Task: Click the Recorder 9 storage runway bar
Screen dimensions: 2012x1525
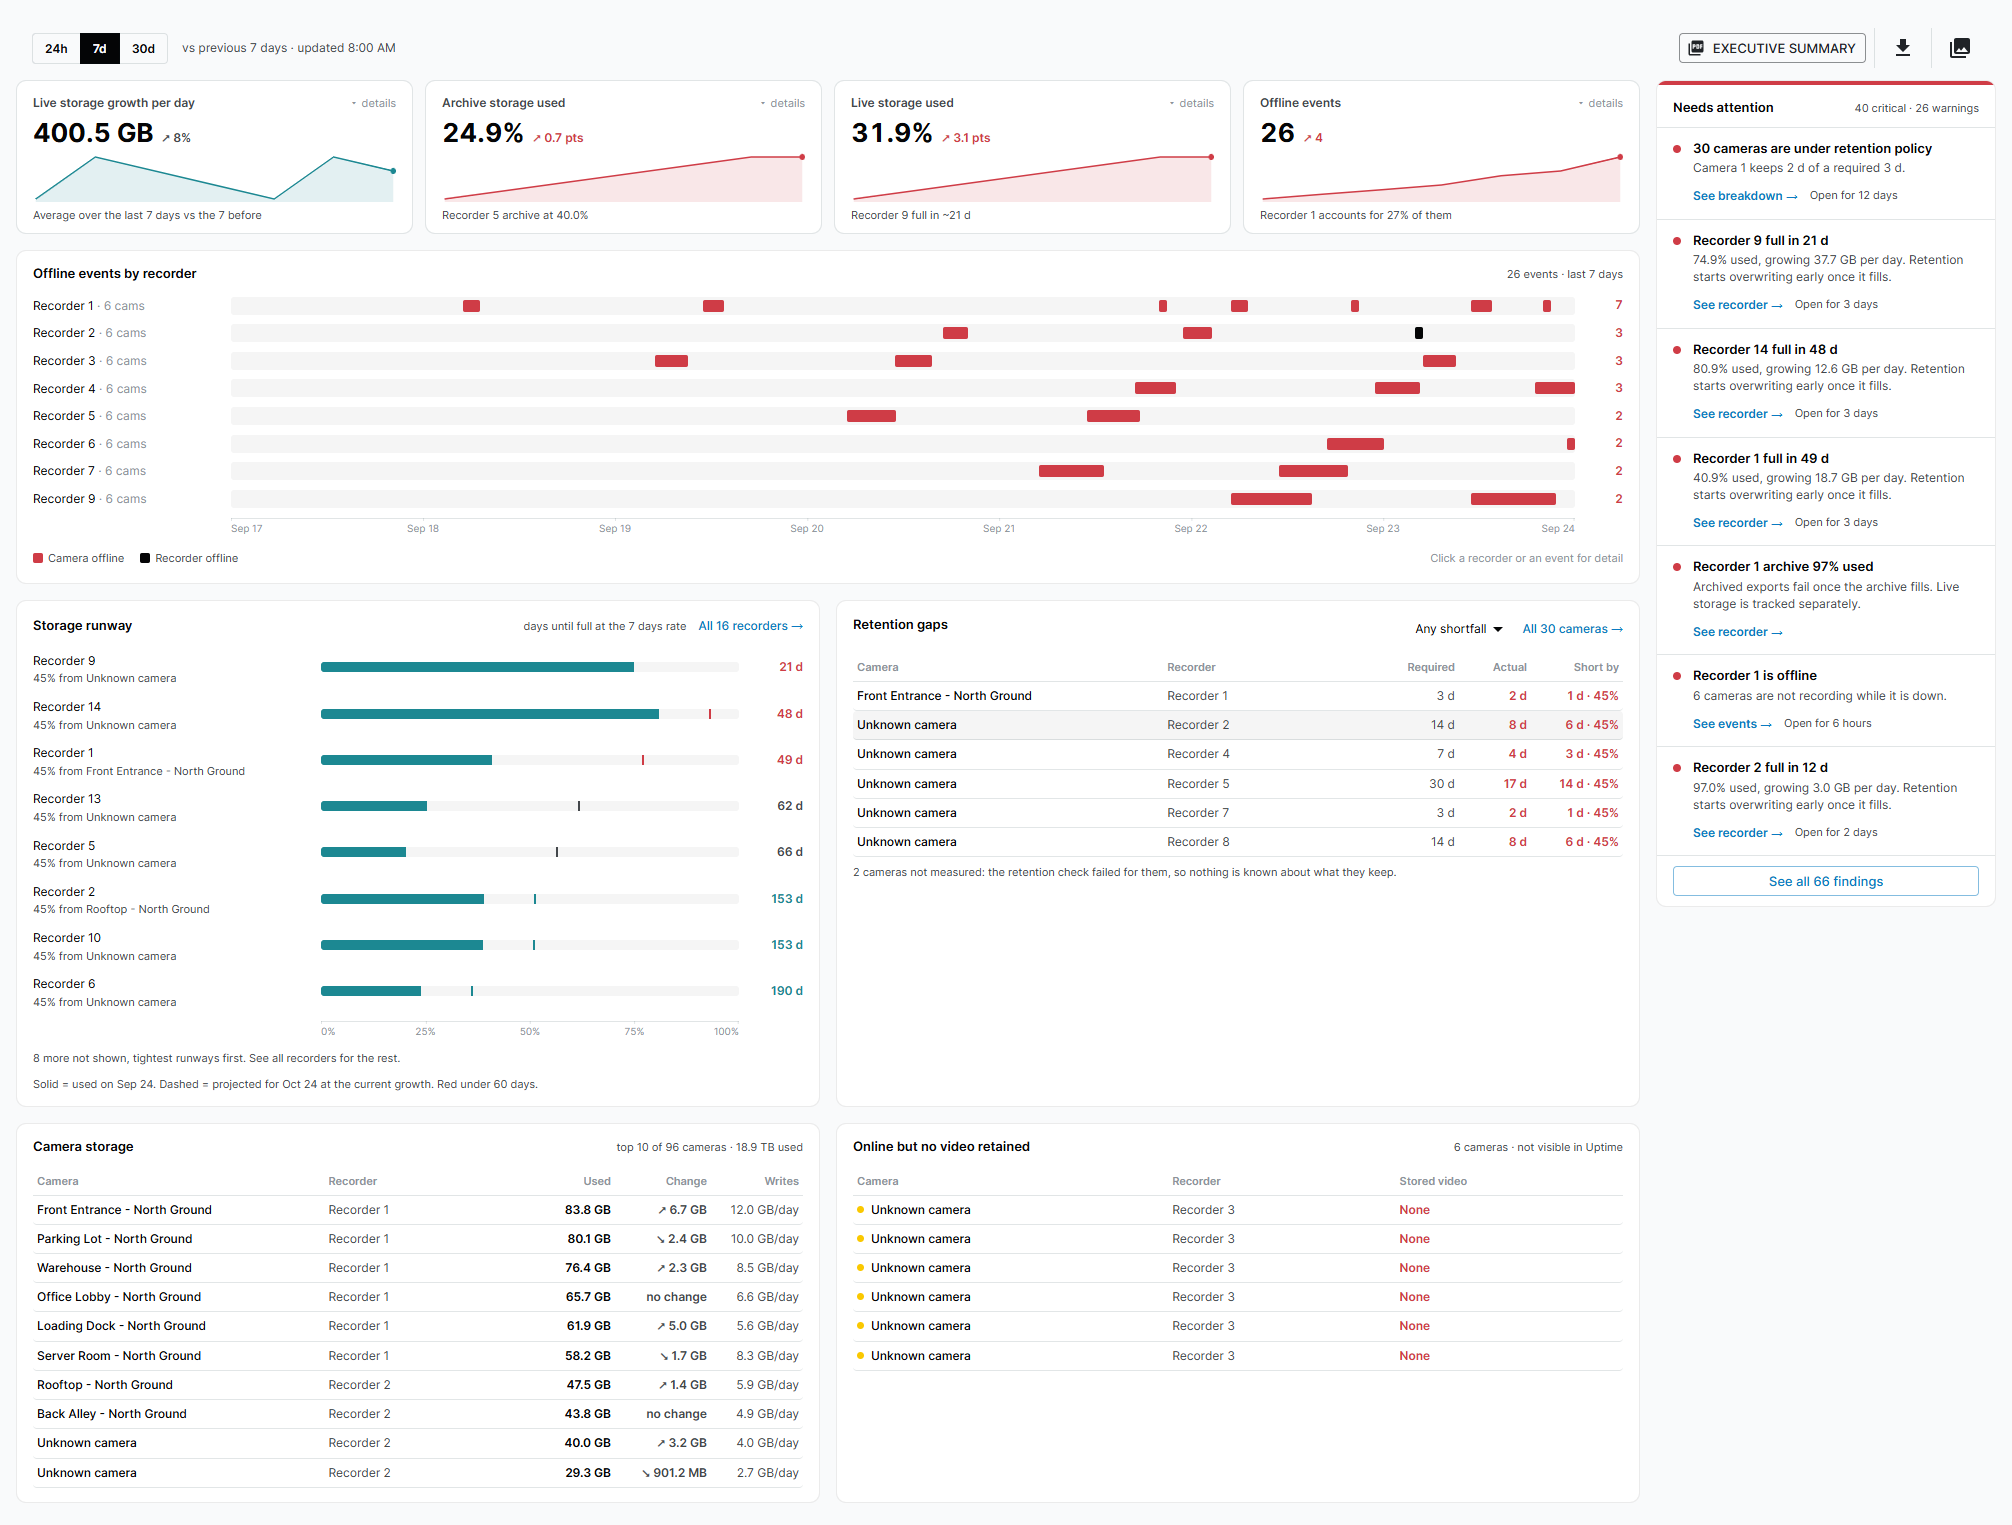Action: [530, 667]
